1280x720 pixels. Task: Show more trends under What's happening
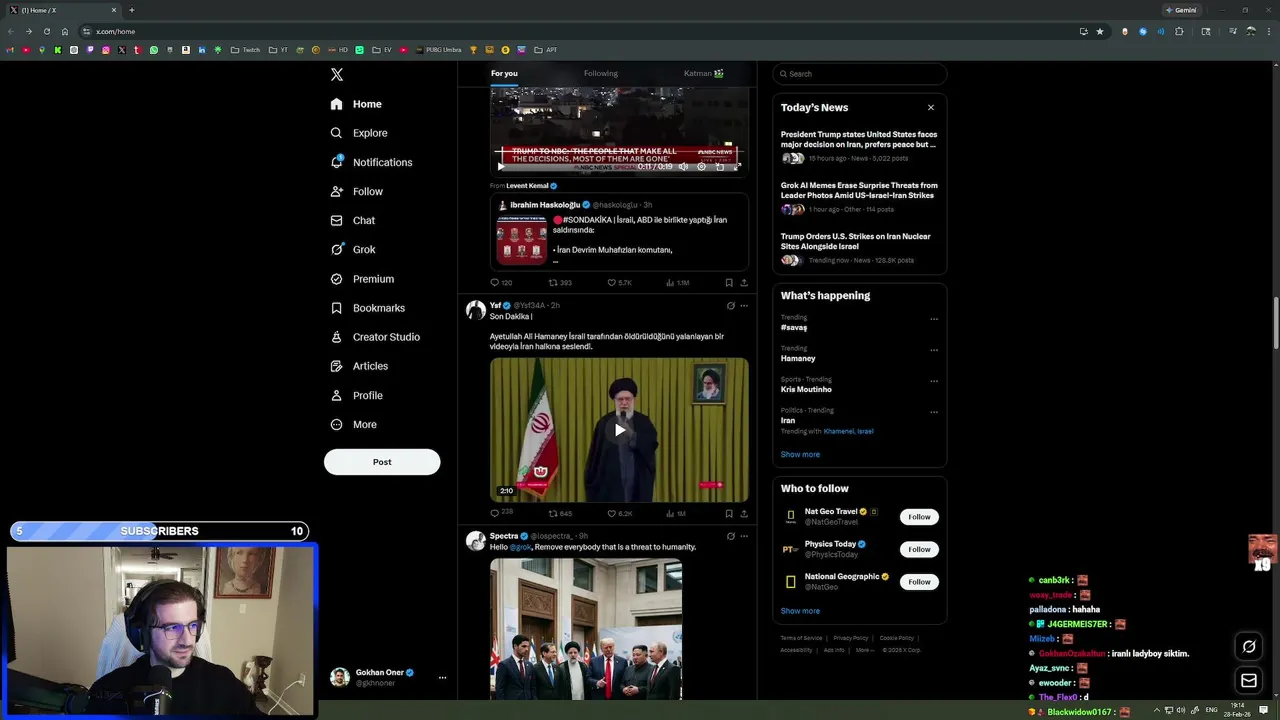800,454
